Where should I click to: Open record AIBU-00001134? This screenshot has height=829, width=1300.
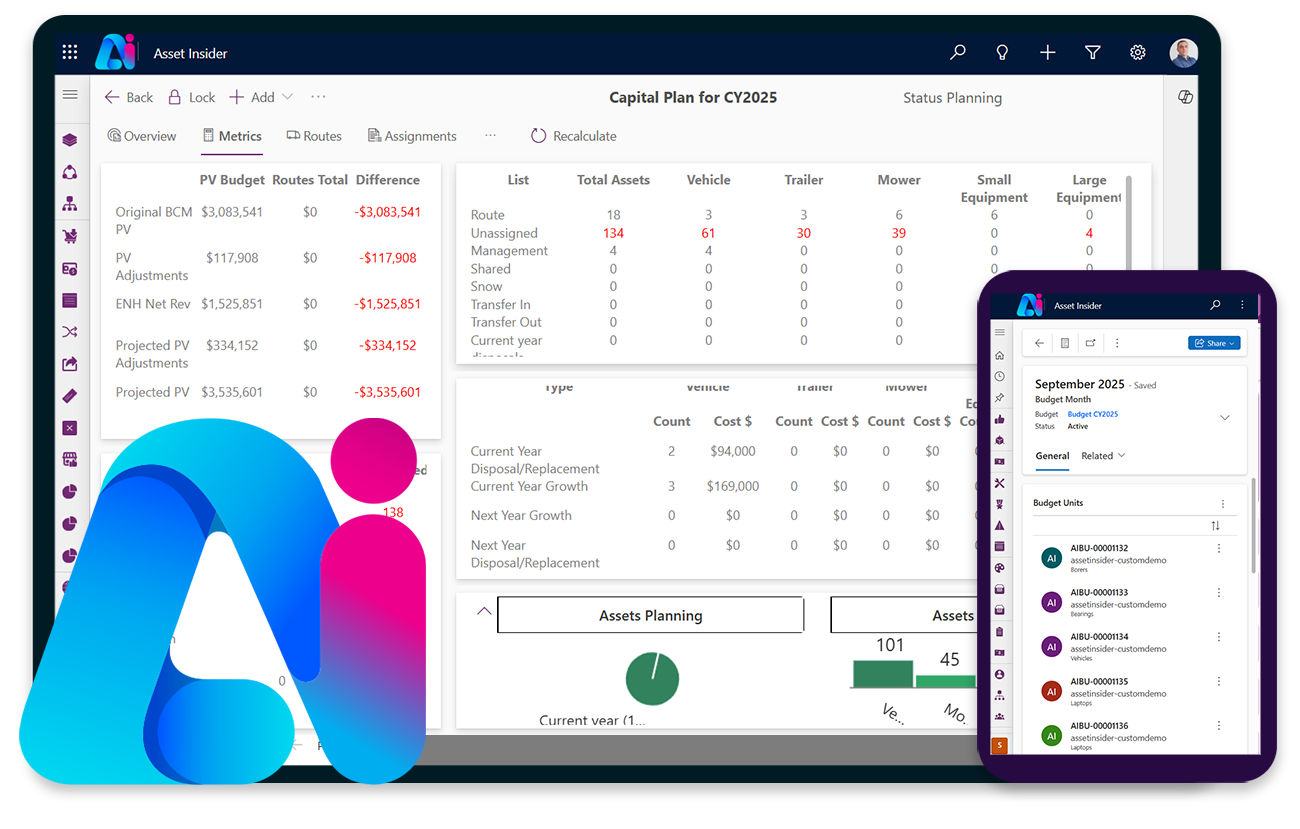(1130, 646)
